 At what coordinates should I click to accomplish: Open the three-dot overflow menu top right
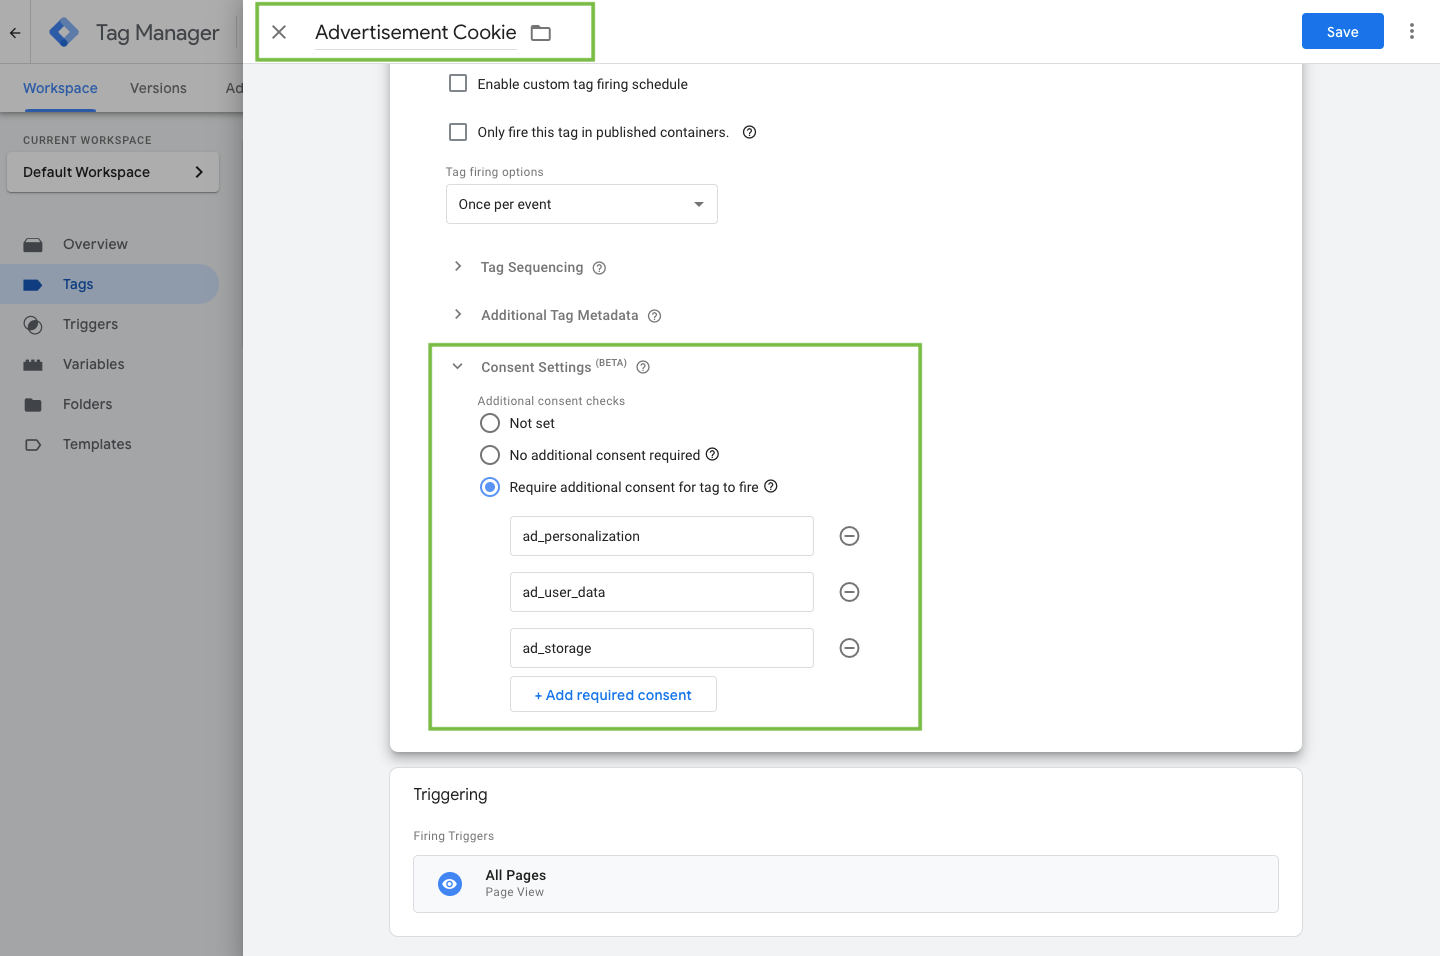[1412, 31]
